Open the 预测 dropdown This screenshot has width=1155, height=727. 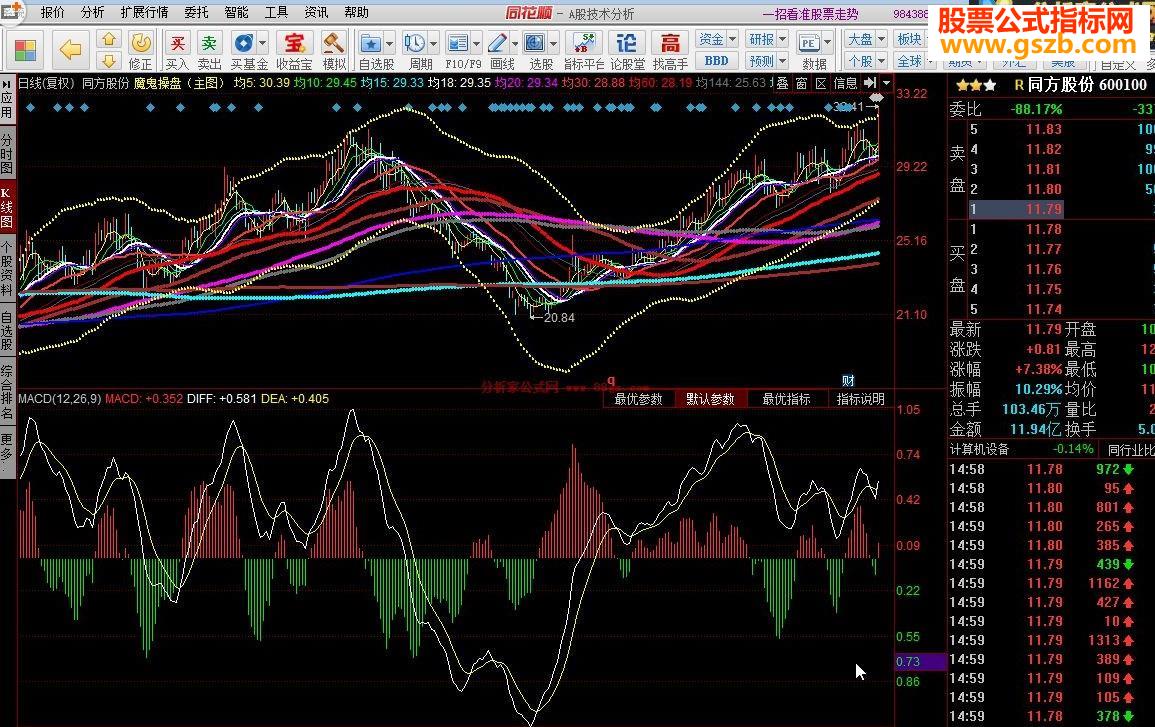pyautogui.click(x=767, y=61)
